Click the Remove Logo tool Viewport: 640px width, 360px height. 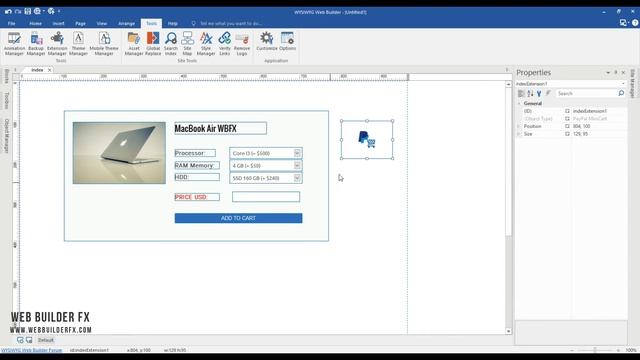point(242,44)
